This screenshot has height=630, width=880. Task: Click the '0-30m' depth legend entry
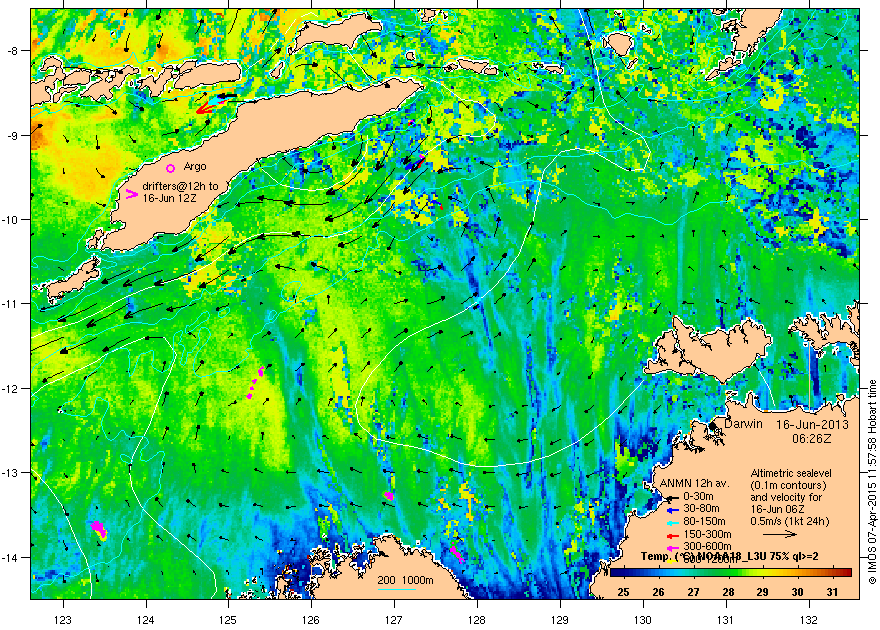pyautogui.click(x=698, y=496)
